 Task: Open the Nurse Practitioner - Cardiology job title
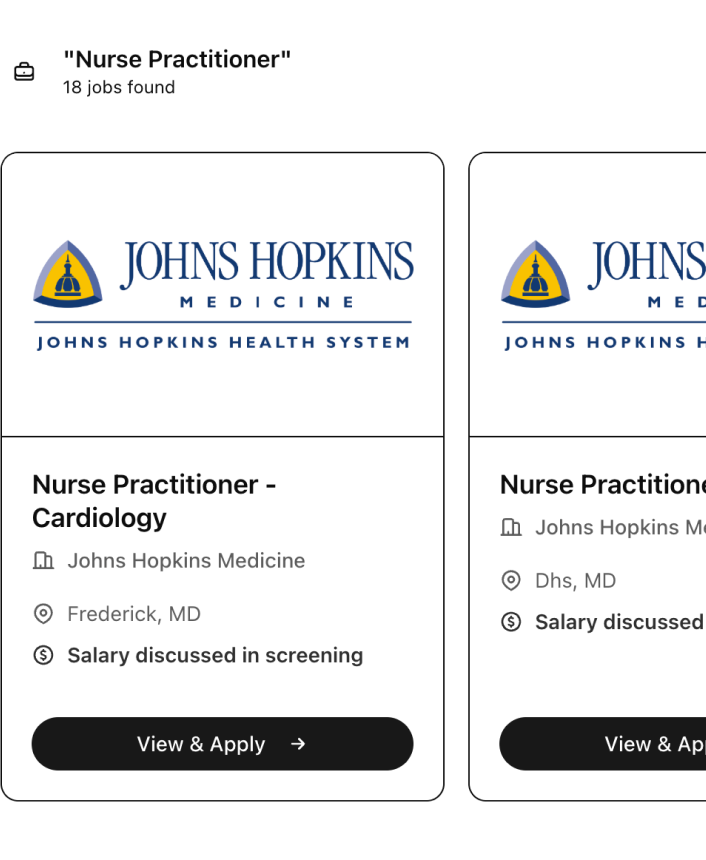click(154, 501)
